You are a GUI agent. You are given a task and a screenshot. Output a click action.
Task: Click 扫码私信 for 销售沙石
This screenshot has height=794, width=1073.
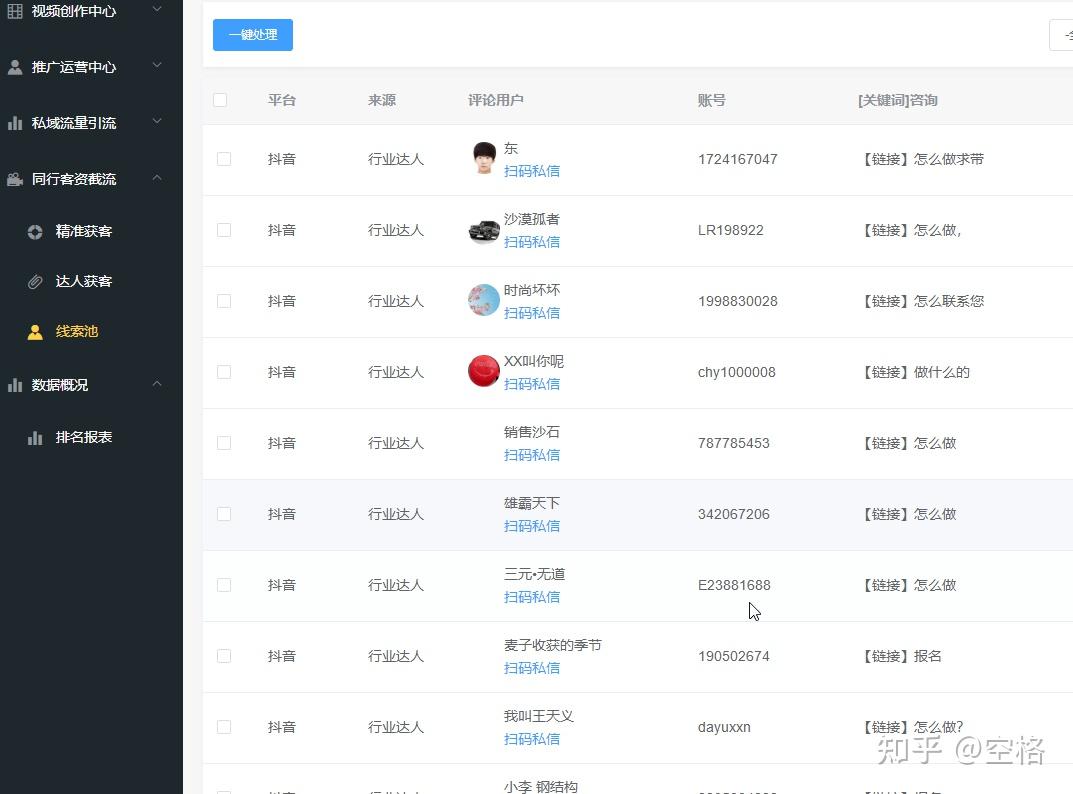[532, 455]
